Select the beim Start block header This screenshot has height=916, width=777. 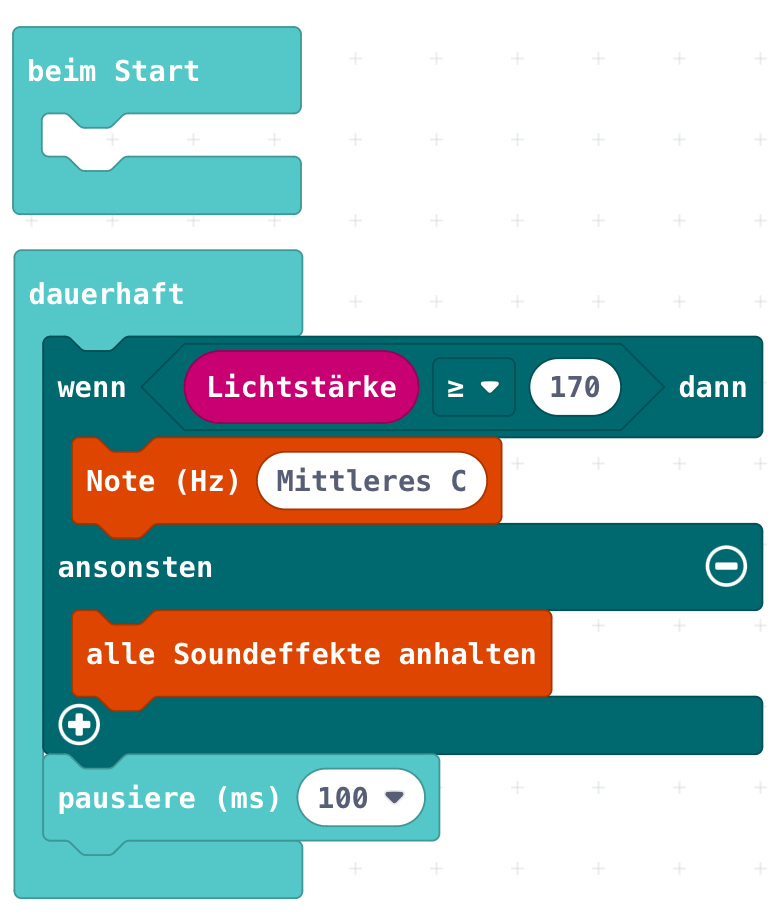[113, 72]
